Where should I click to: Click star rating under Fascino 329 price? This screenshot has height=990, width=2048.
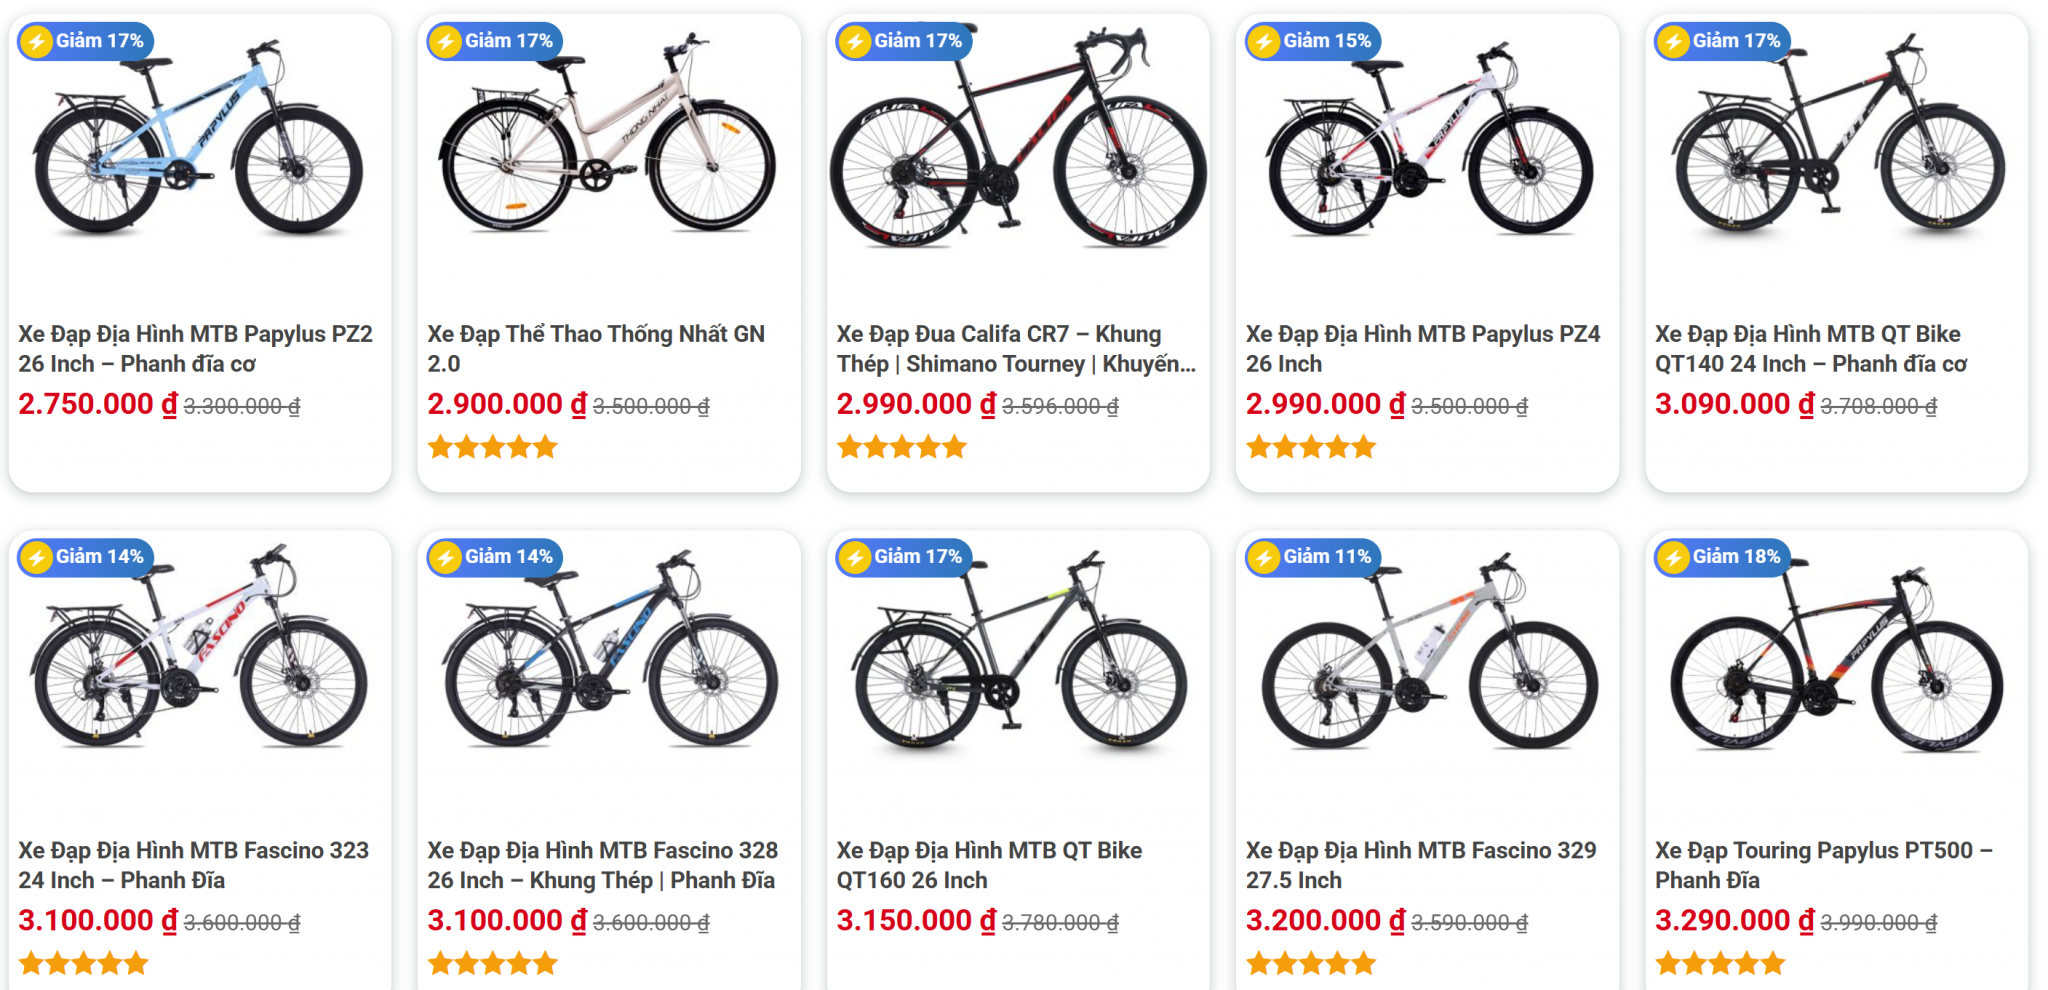point(1310,964)
